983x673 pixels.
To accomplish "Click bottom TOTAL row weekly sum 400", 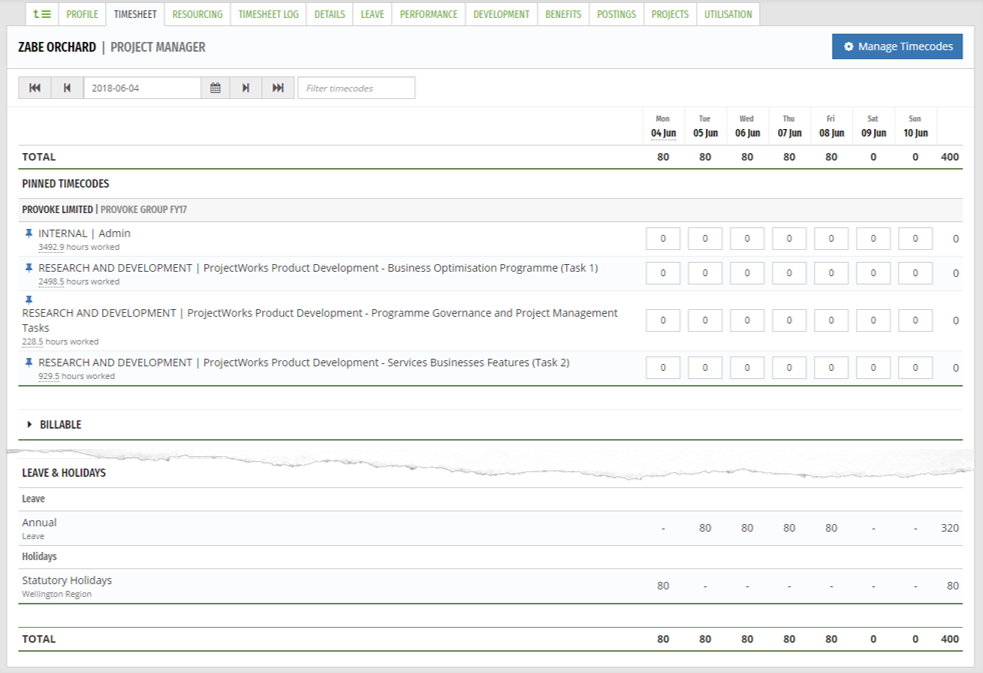I will 950,639.
